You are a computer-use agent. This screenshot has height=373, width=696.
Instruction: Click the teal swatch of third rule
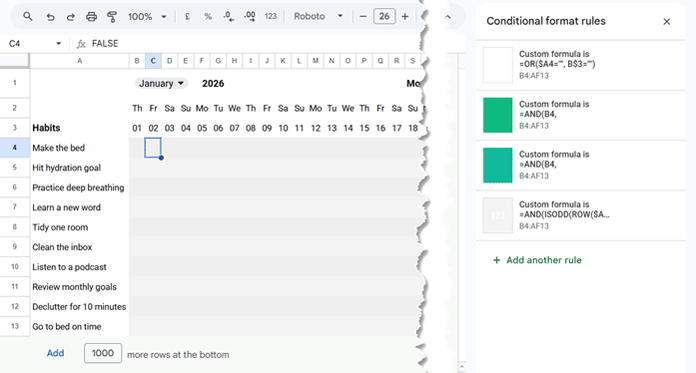tap(498, 165)
